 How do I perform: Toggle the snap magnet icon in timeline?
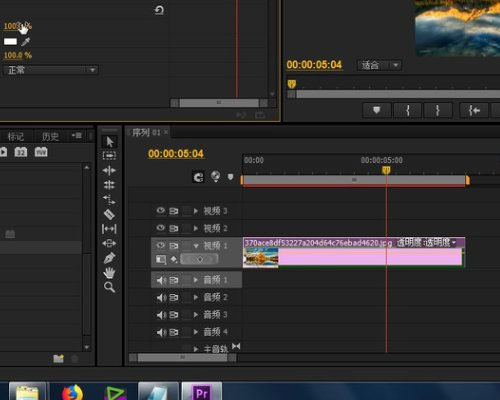[x=198, y=177]
